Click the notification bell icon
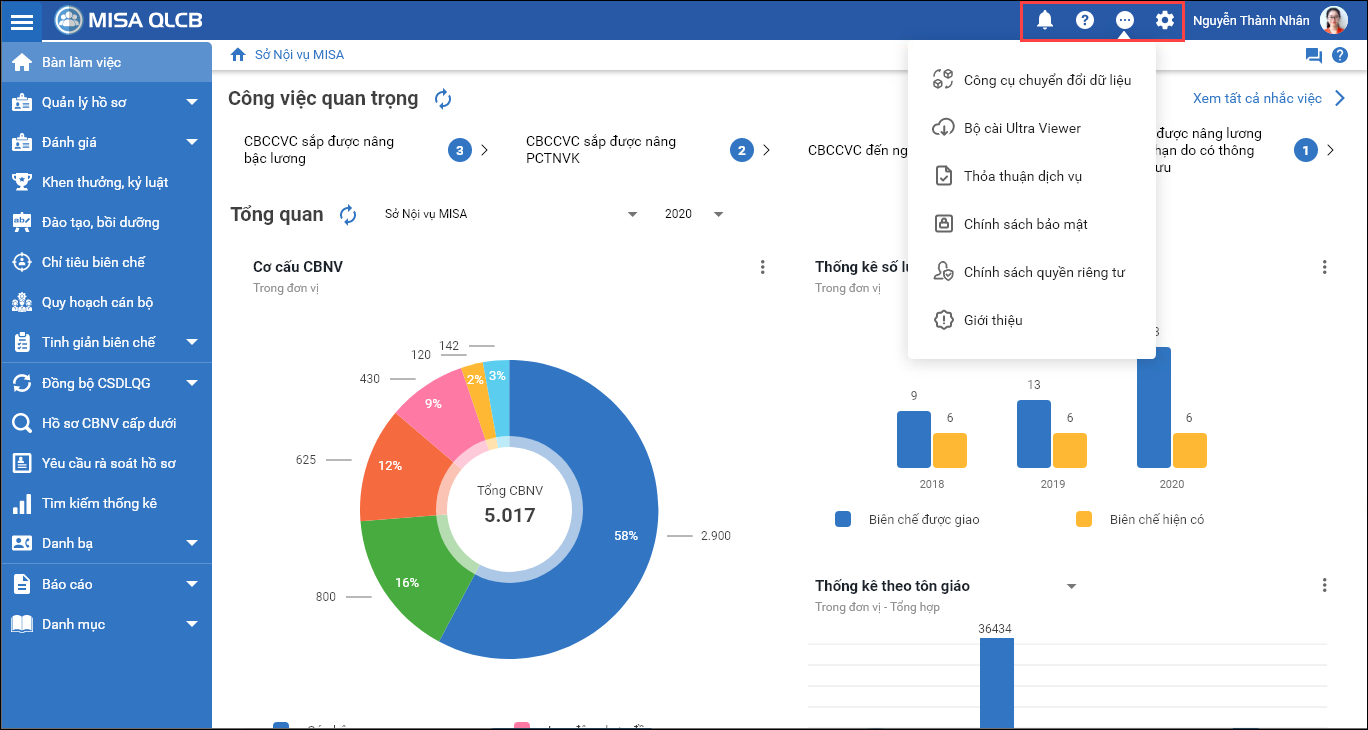This screenshot has width=1368, height=730. click(x=1045, y=20)
